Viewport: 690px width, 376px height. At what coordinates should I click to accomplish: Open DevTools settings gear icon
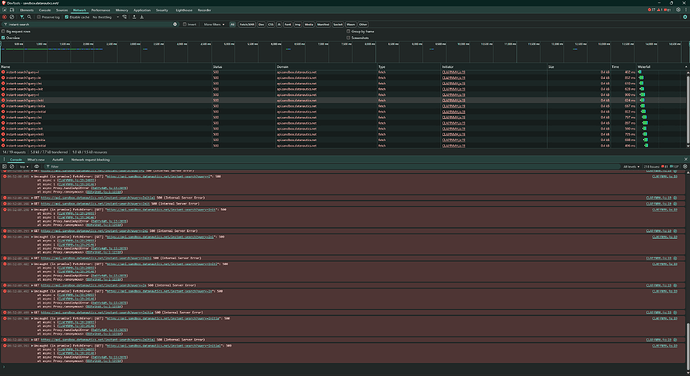(x=678, y=10)
